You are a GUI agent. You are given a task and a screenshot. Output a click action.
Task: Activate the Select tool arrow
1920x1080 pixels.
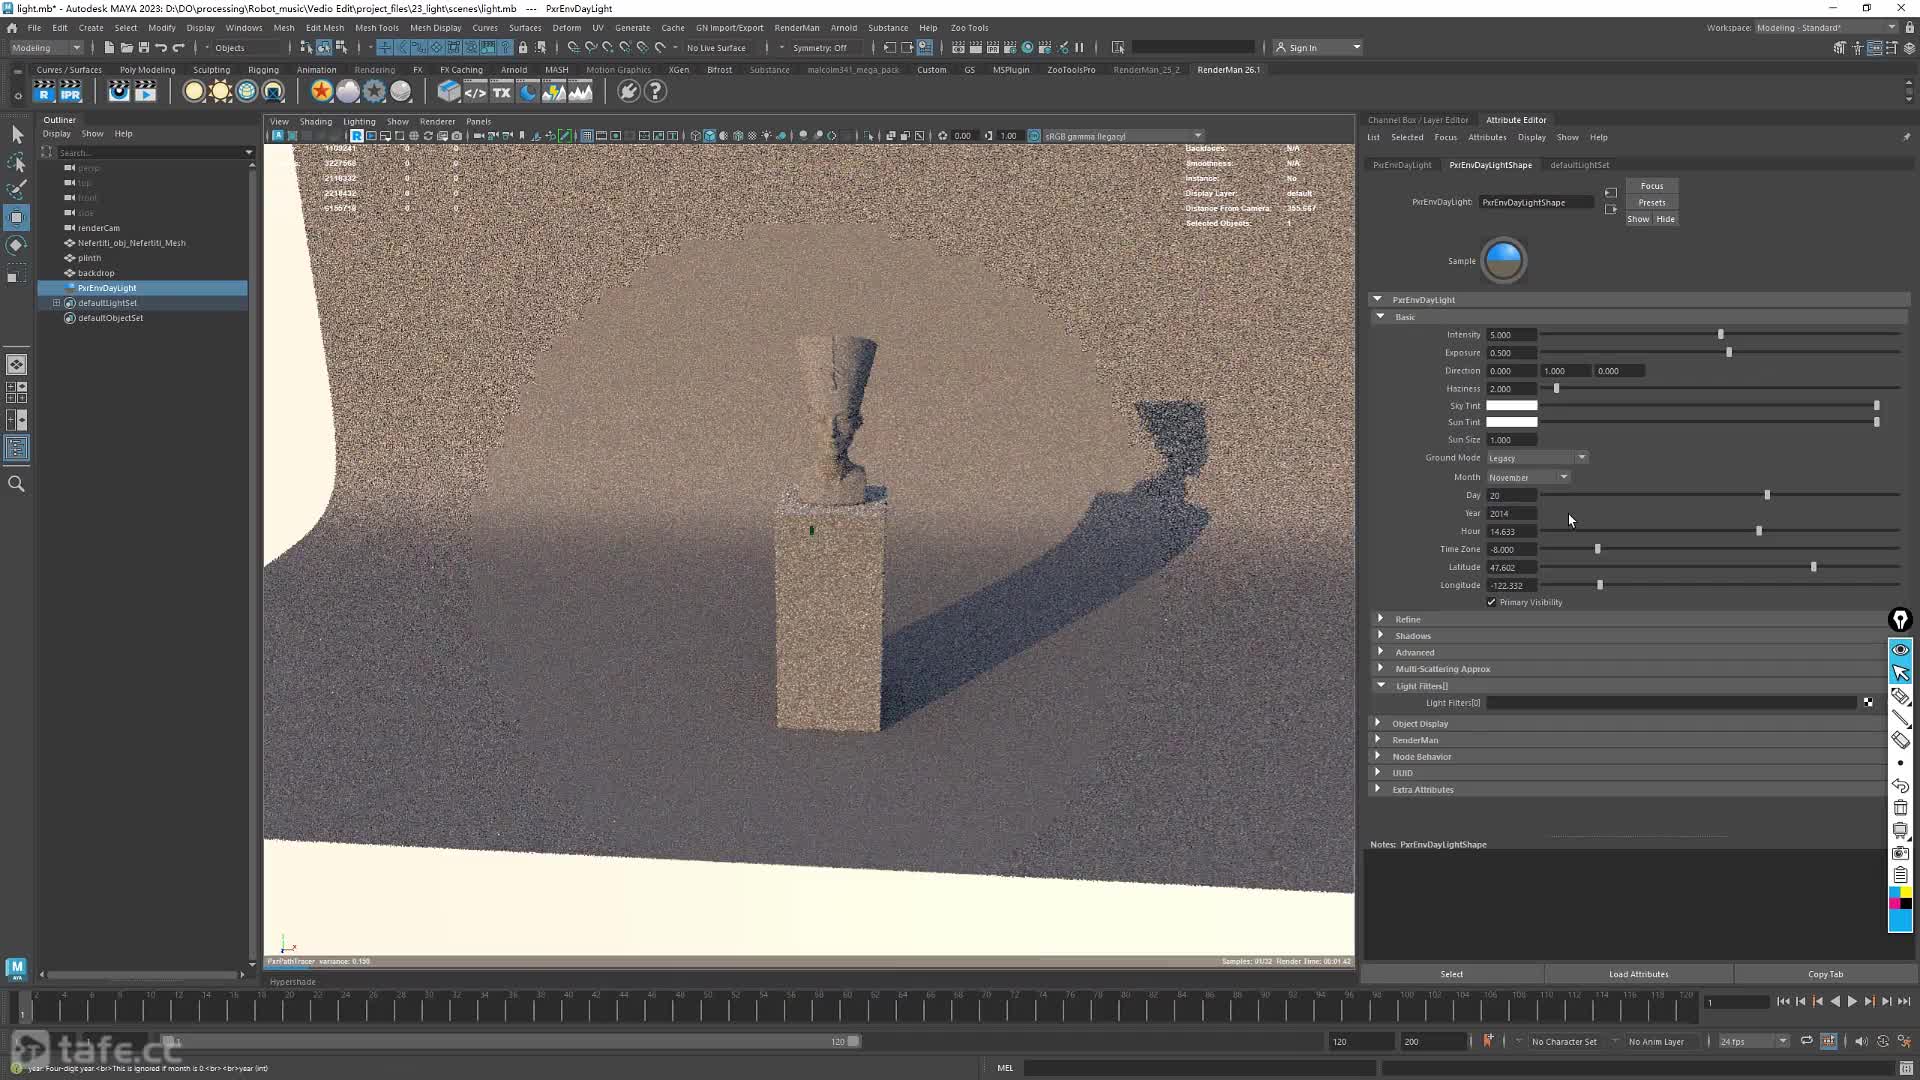17,134
